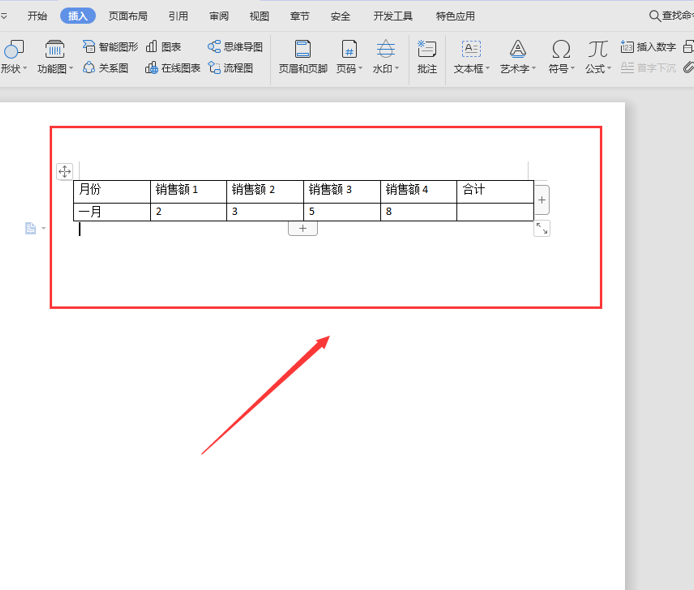Viewport: 694px width, 590px height.
Task: Click the 销售额 1 header cell
Action: [x=189, y=192]
